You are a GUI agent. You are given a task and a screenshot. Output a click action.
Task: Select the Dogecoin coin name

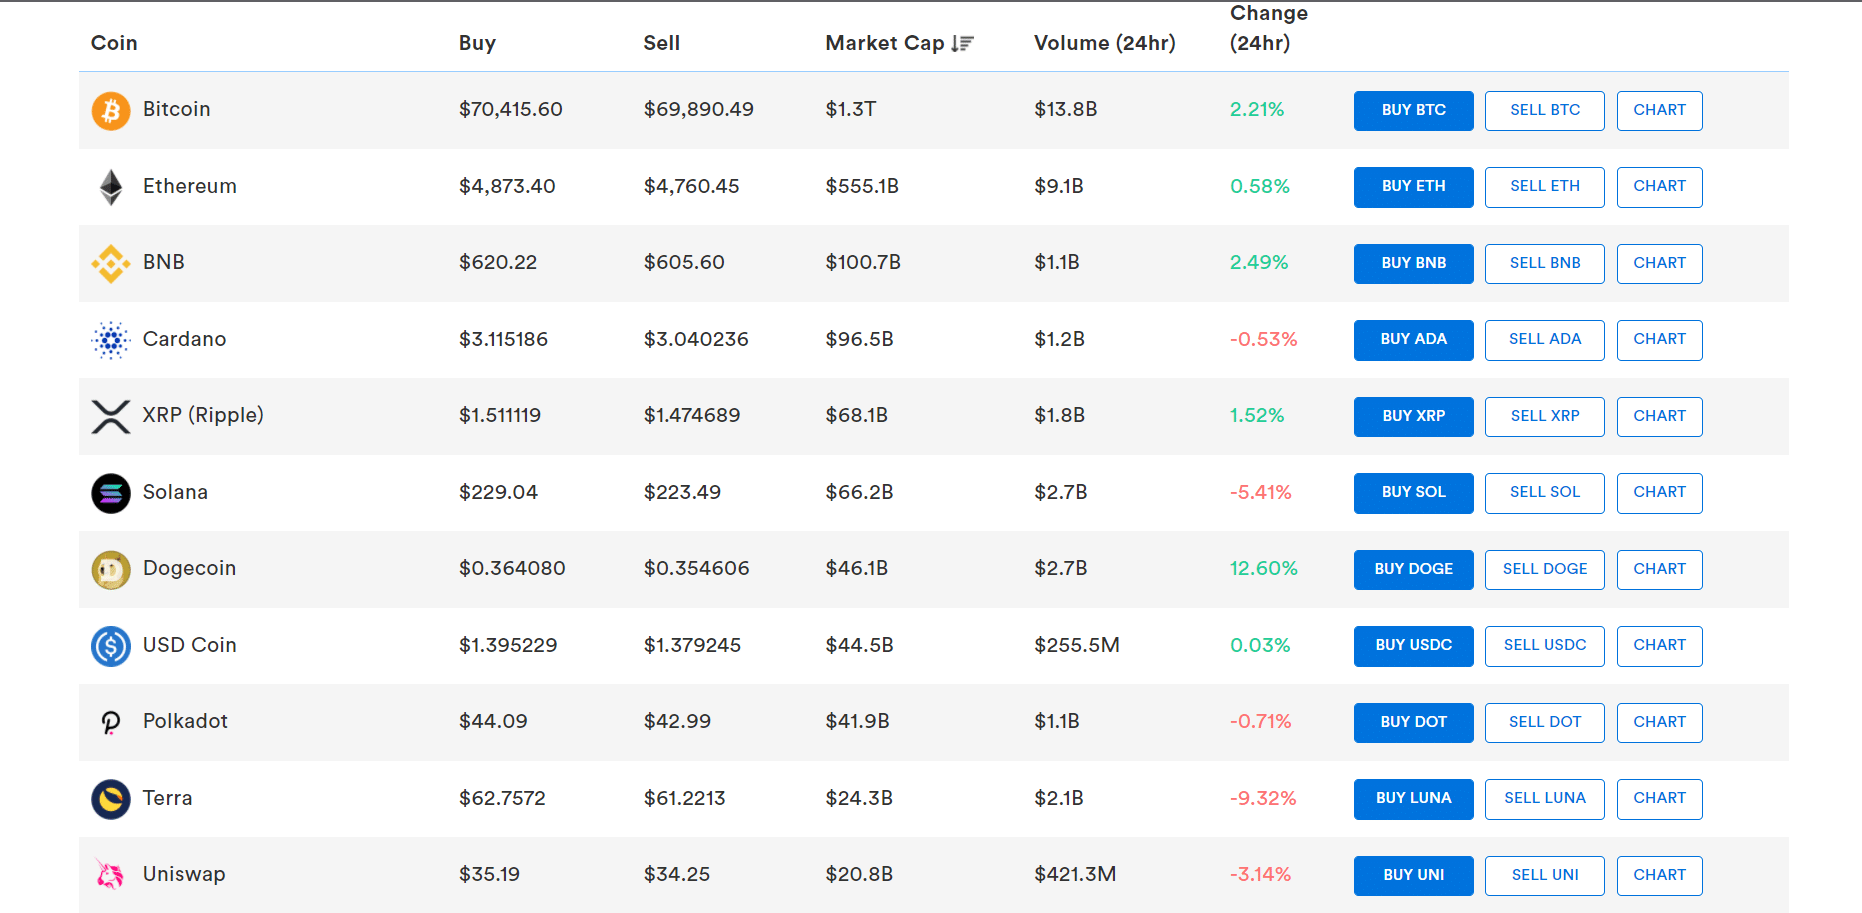[190, 568]
